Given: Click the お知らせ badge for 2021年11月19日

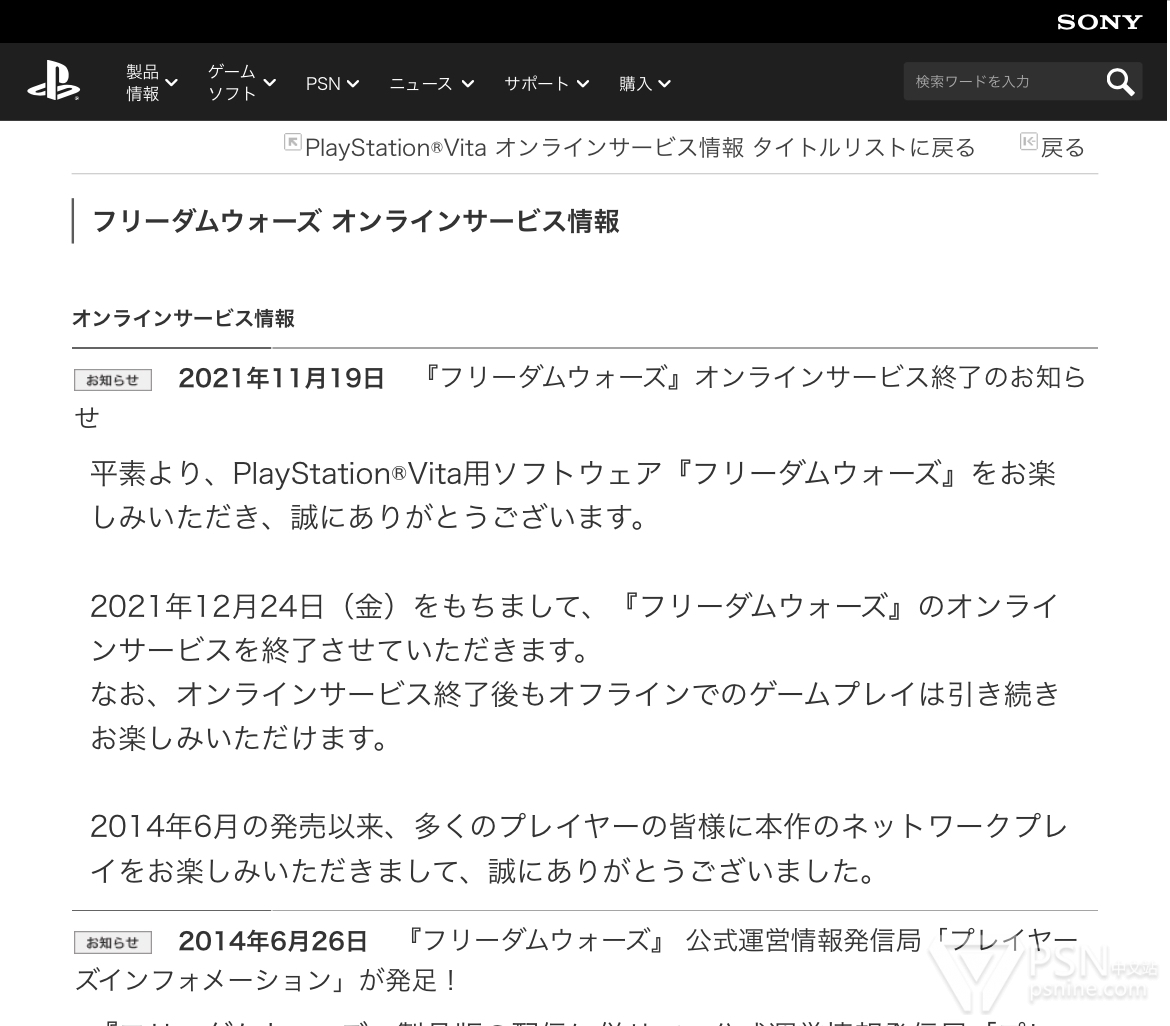Looking at the screenshot, I should [113, 380].
